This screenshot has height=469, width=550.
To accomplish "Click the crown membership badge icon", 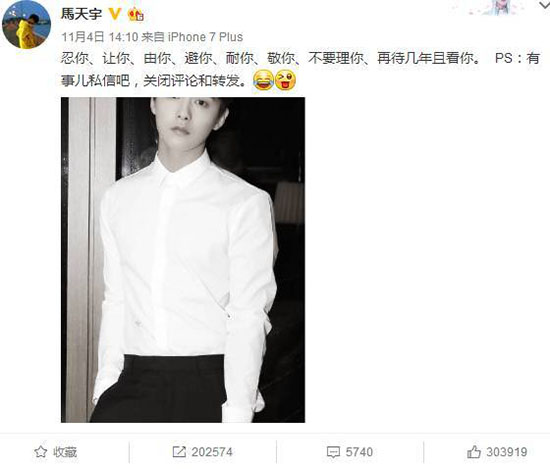I will pos(136,14).
